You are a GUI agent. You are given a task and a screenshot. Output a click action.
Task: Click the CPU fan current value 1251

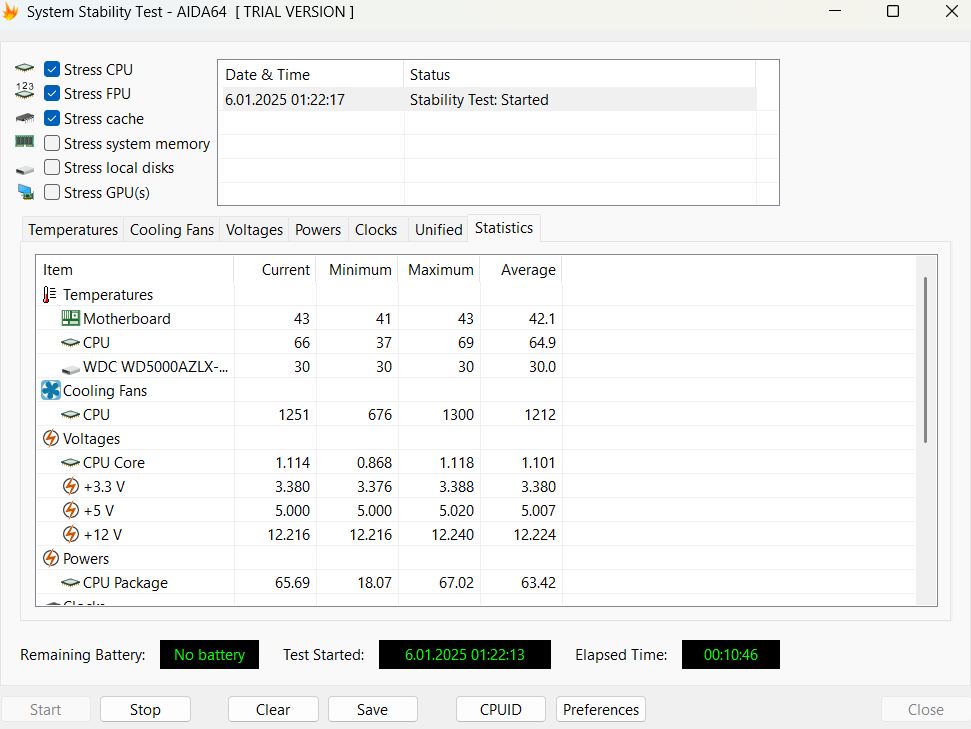tap(294, 414)
